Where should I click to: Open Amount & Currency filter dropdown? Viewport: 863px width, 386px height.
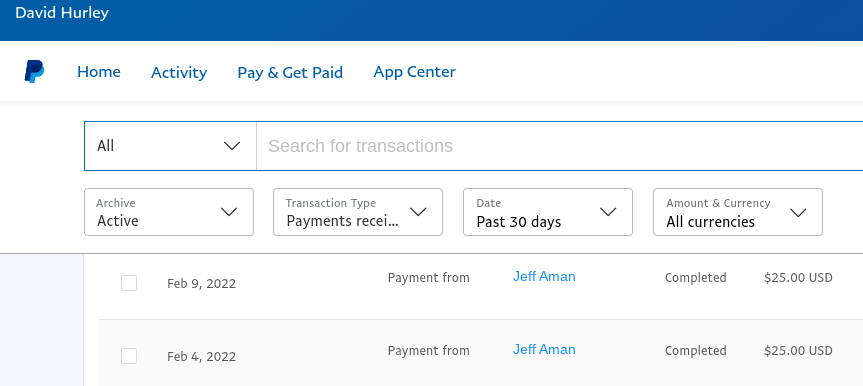(x=738, y=212)
